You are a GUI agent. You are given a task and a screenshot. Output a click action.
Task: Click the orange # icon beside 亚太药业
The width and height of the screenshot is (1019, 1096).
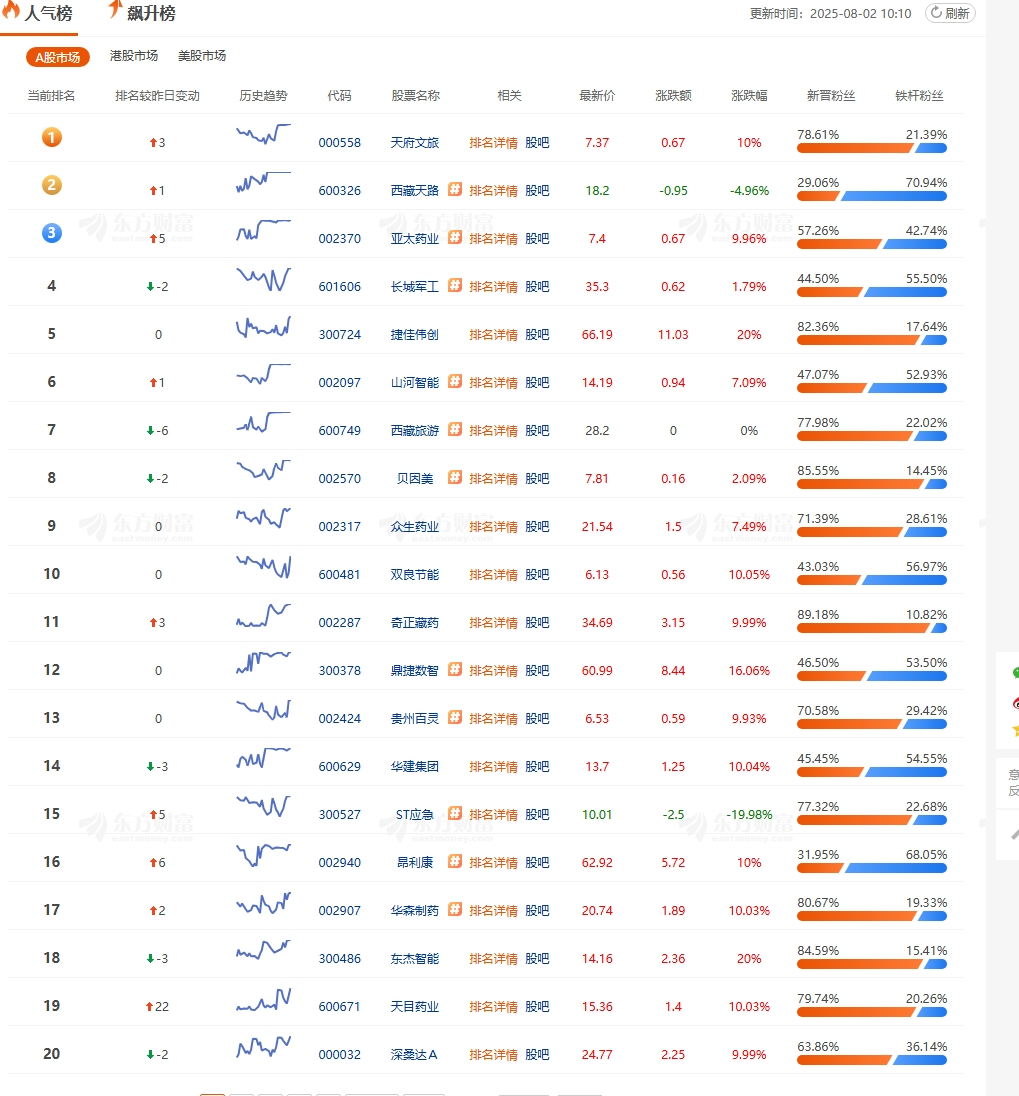[x=455, y=237]
